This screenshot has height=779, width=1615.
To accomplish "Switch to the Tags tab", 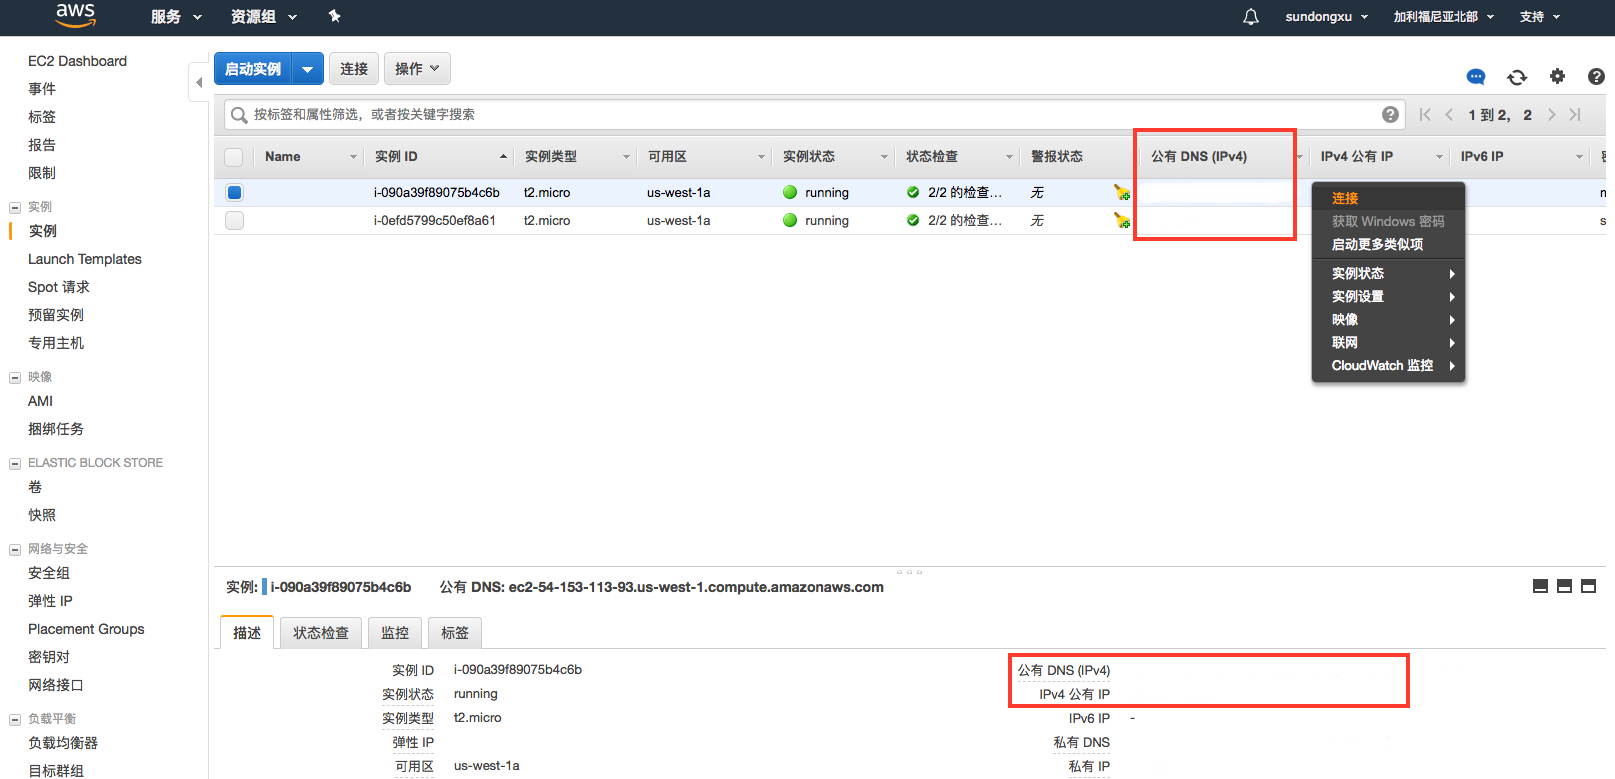I will (455, 633).
